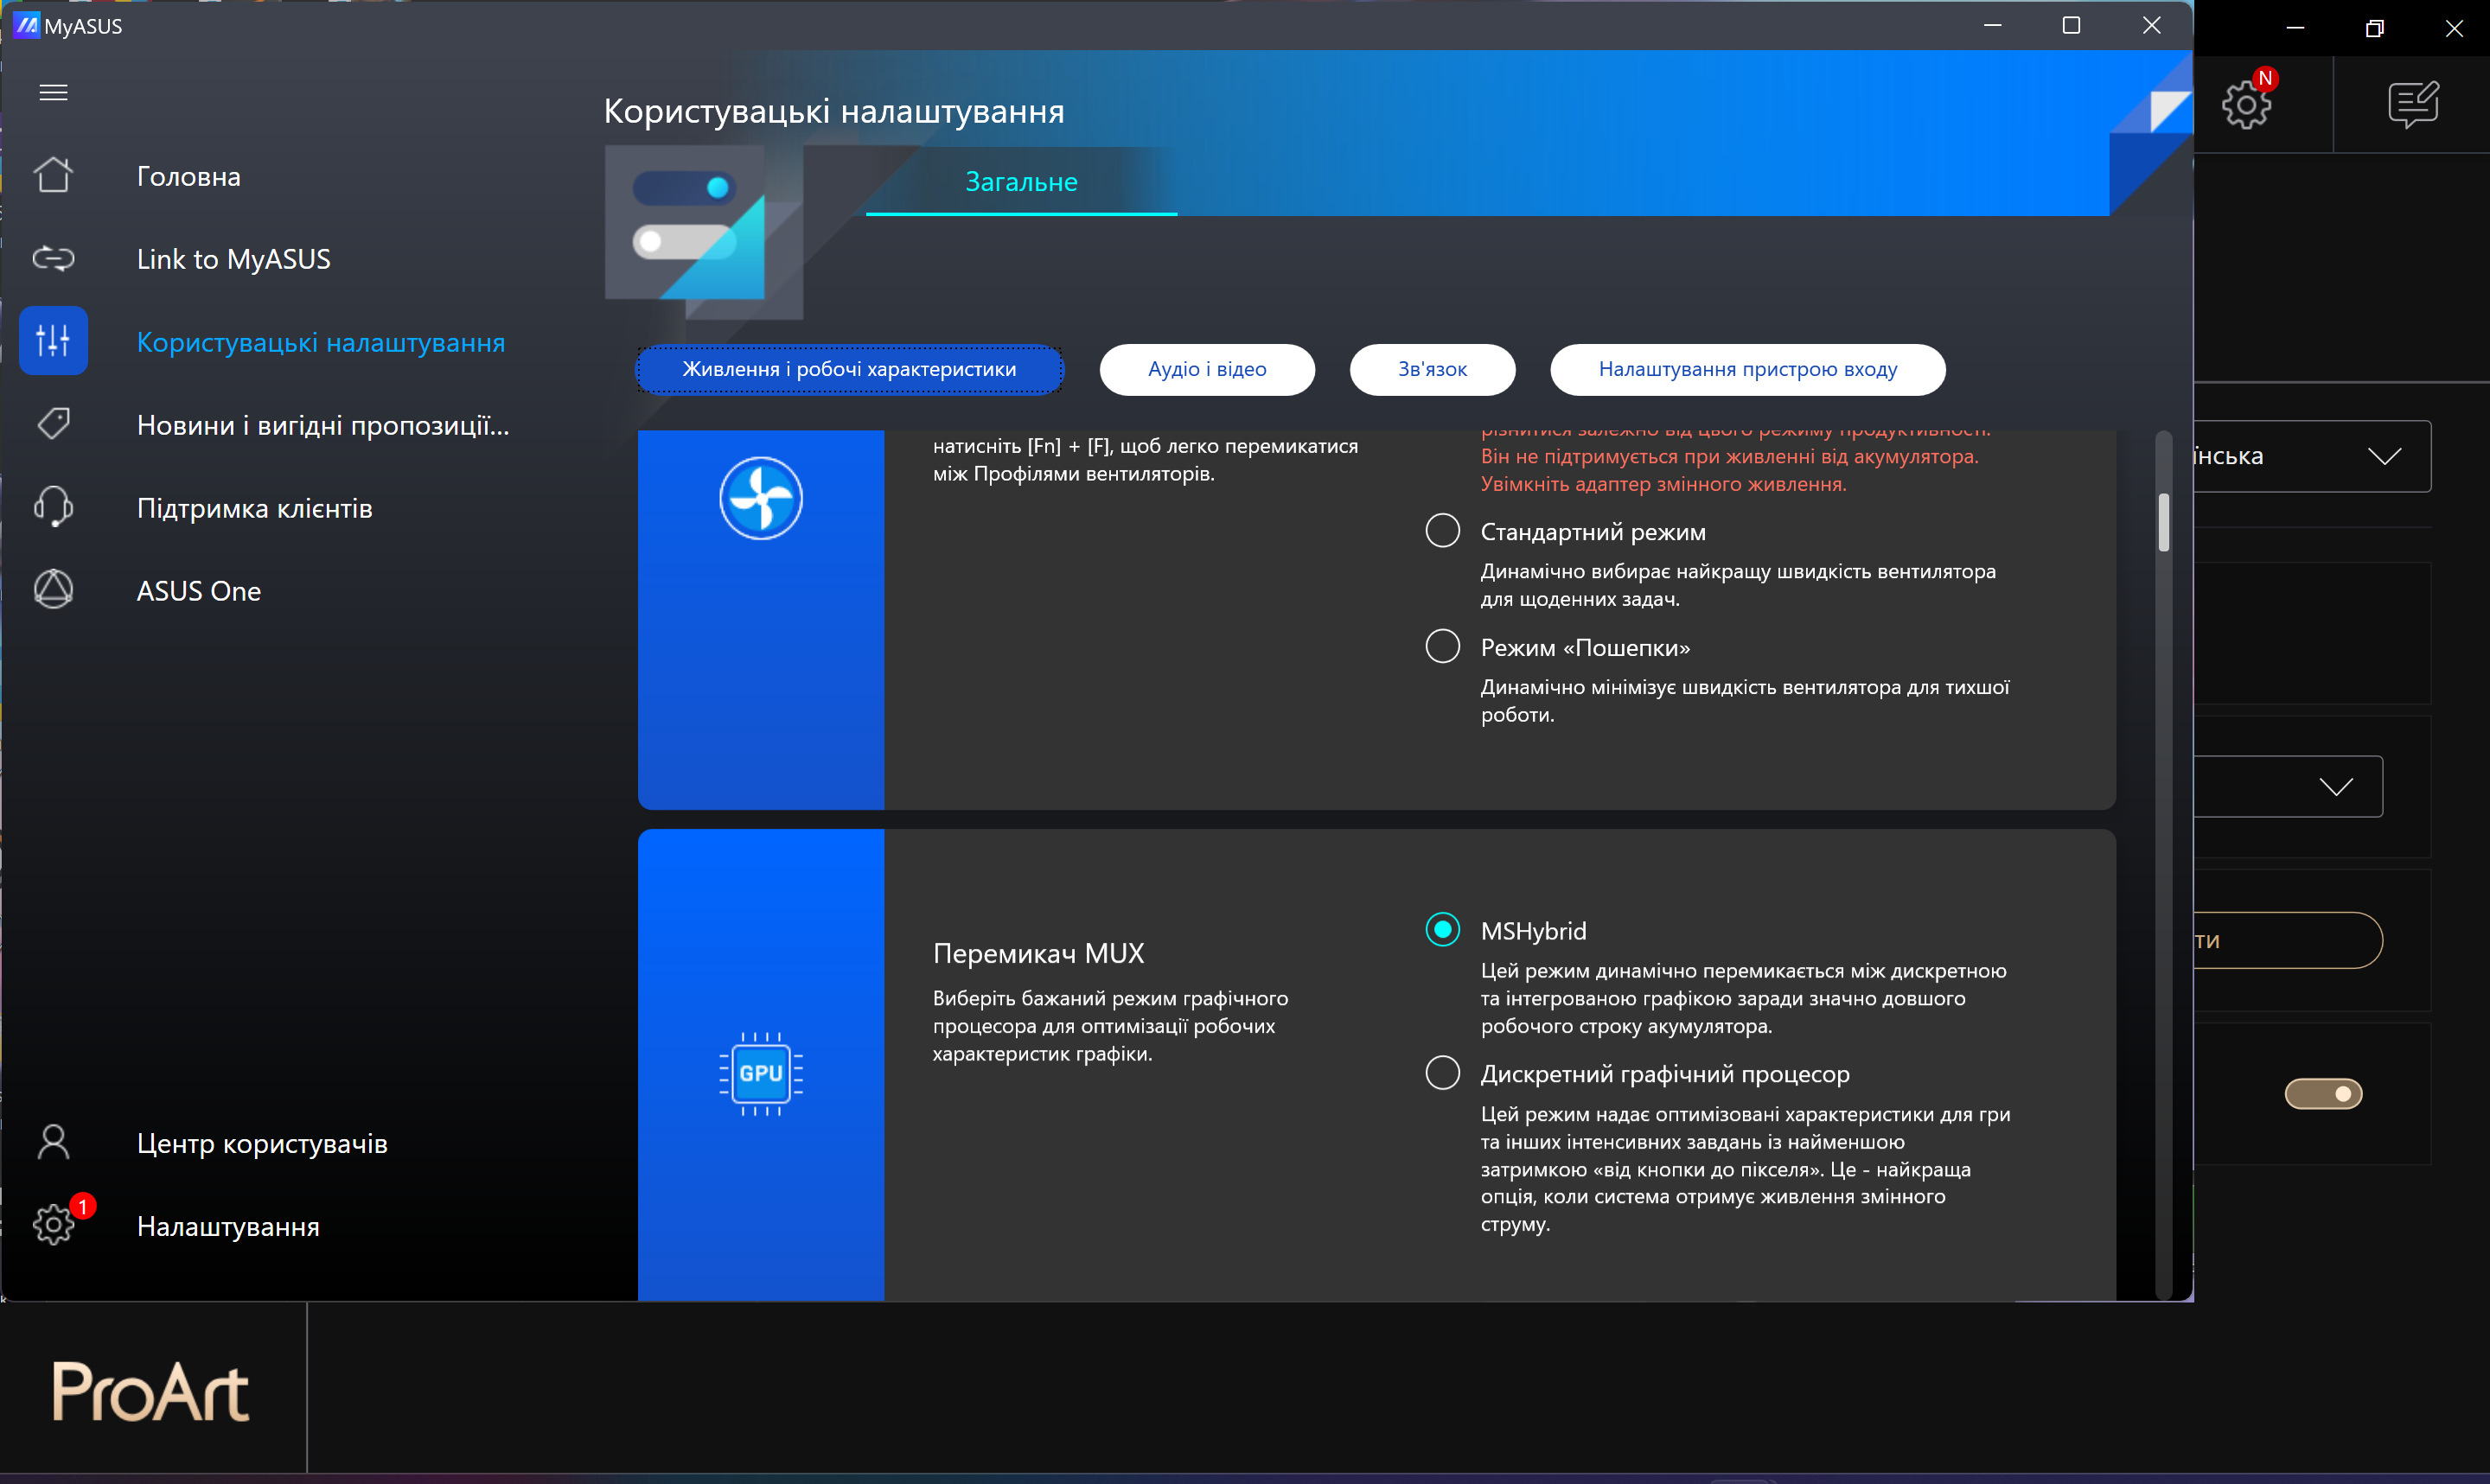
Task: Open the hamburger menu in the sidebar
Action: pyautogui.click(x=53, y=93)
